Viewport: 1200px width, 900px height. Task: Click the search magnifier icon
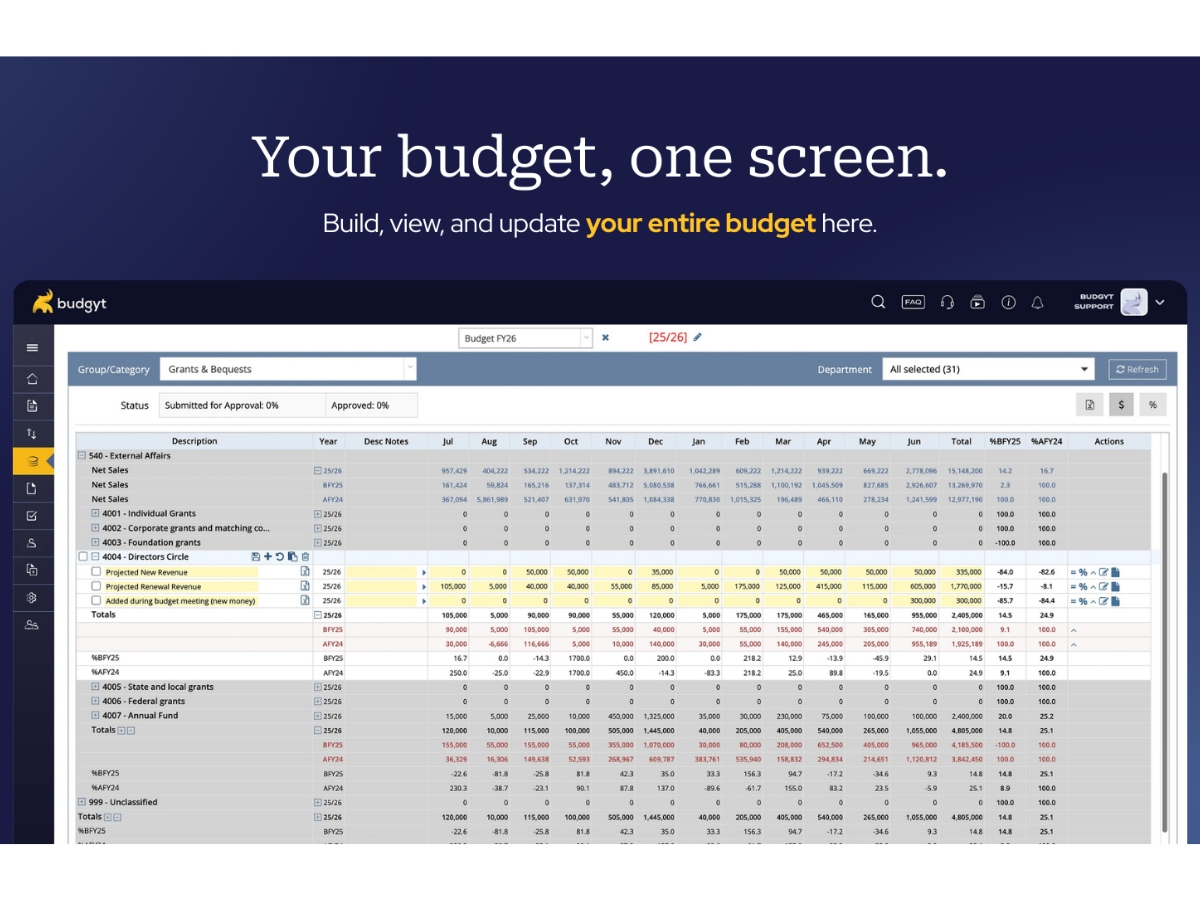[x=878, y=302]
